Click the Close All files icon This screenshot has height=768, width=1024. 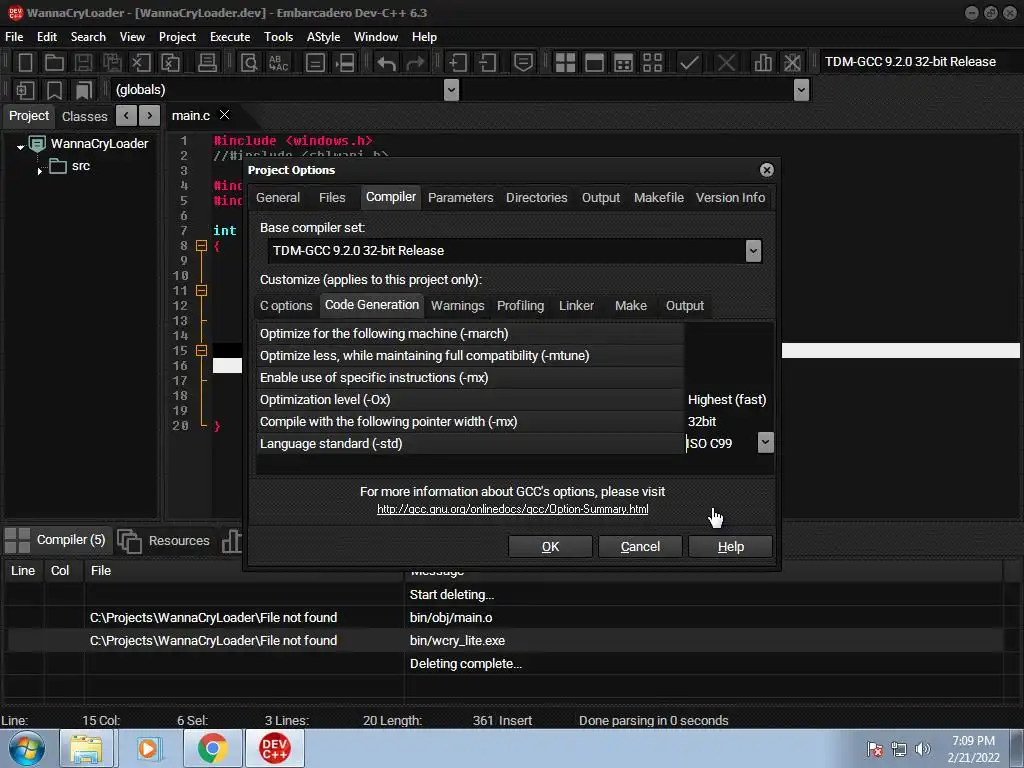tap(170, 62)
